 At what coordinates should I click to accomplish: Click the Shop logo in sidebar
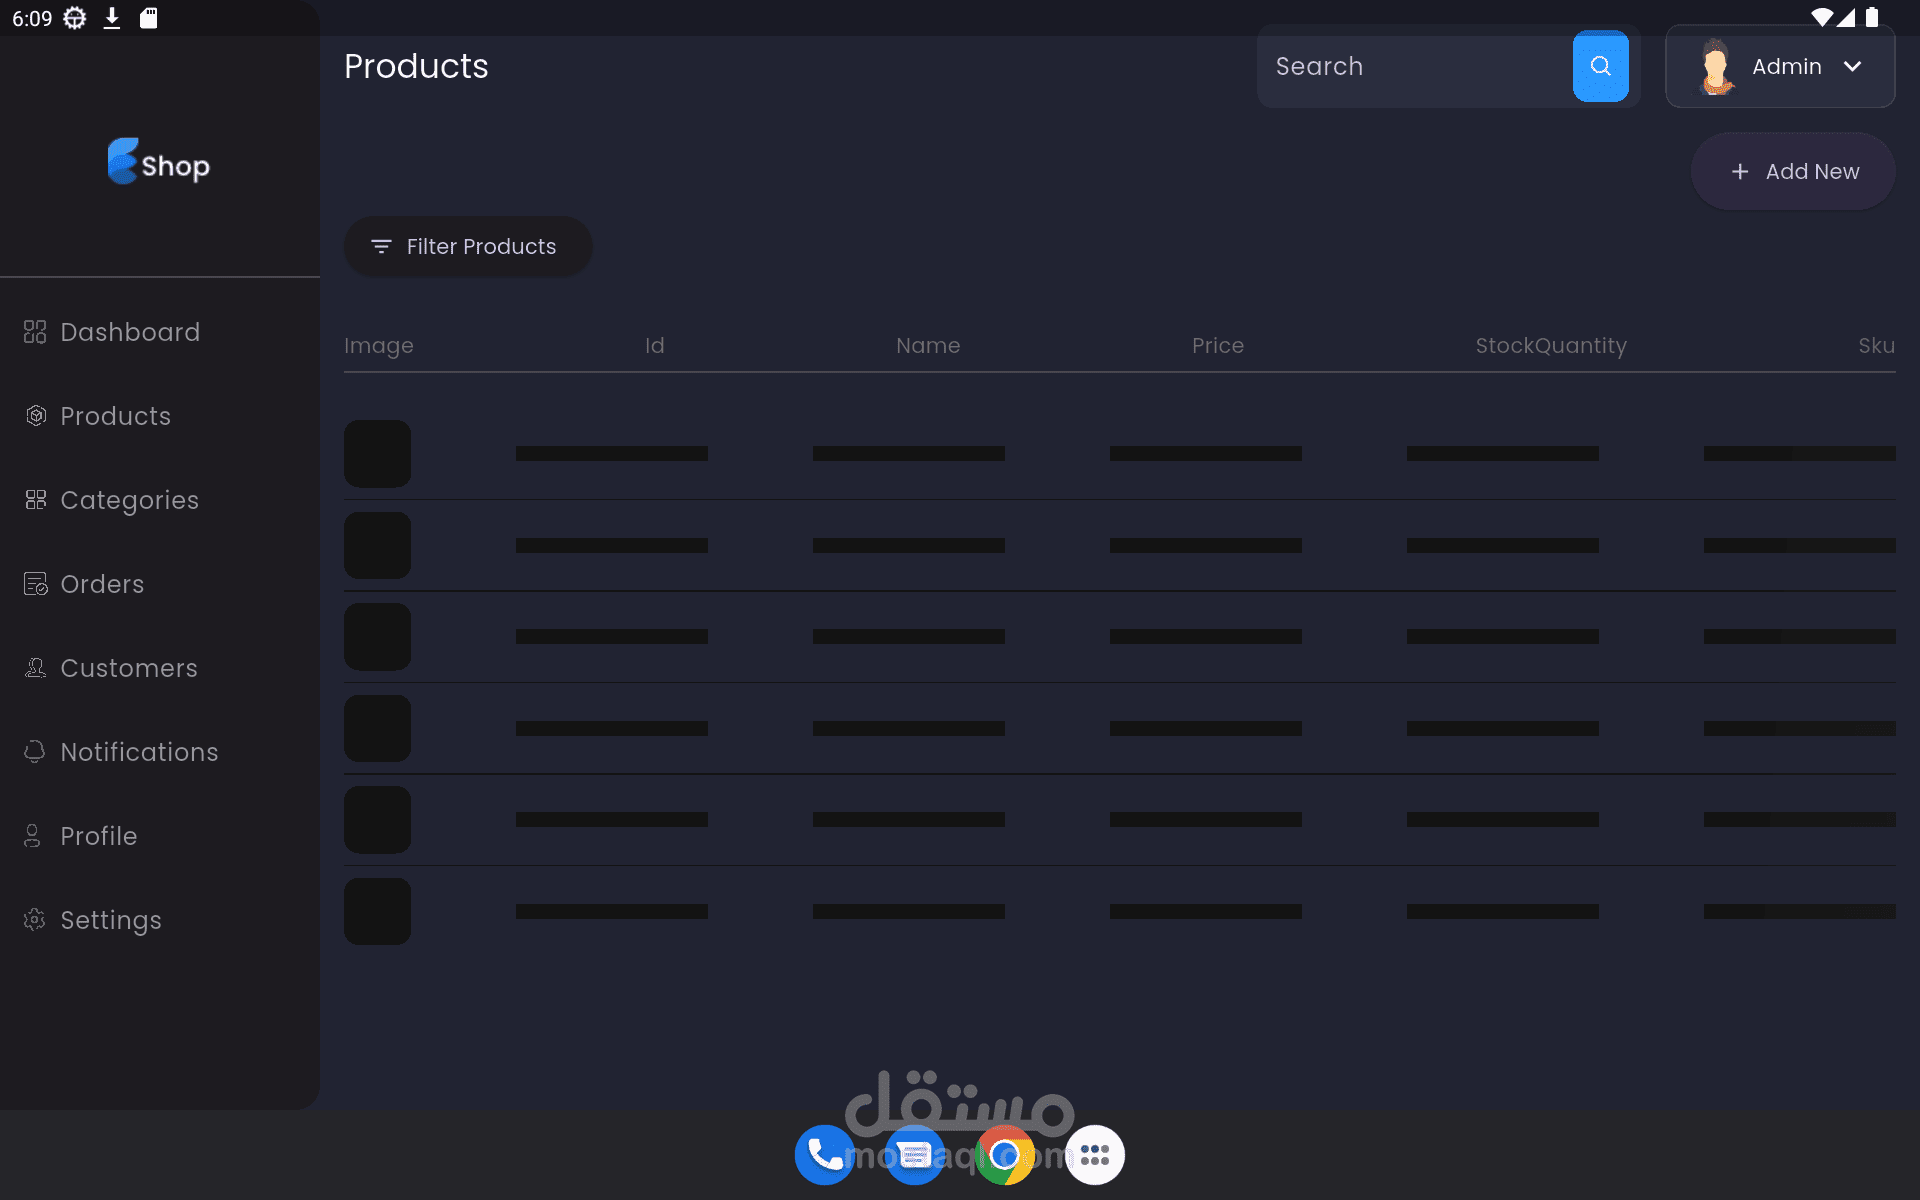point(159,163)
